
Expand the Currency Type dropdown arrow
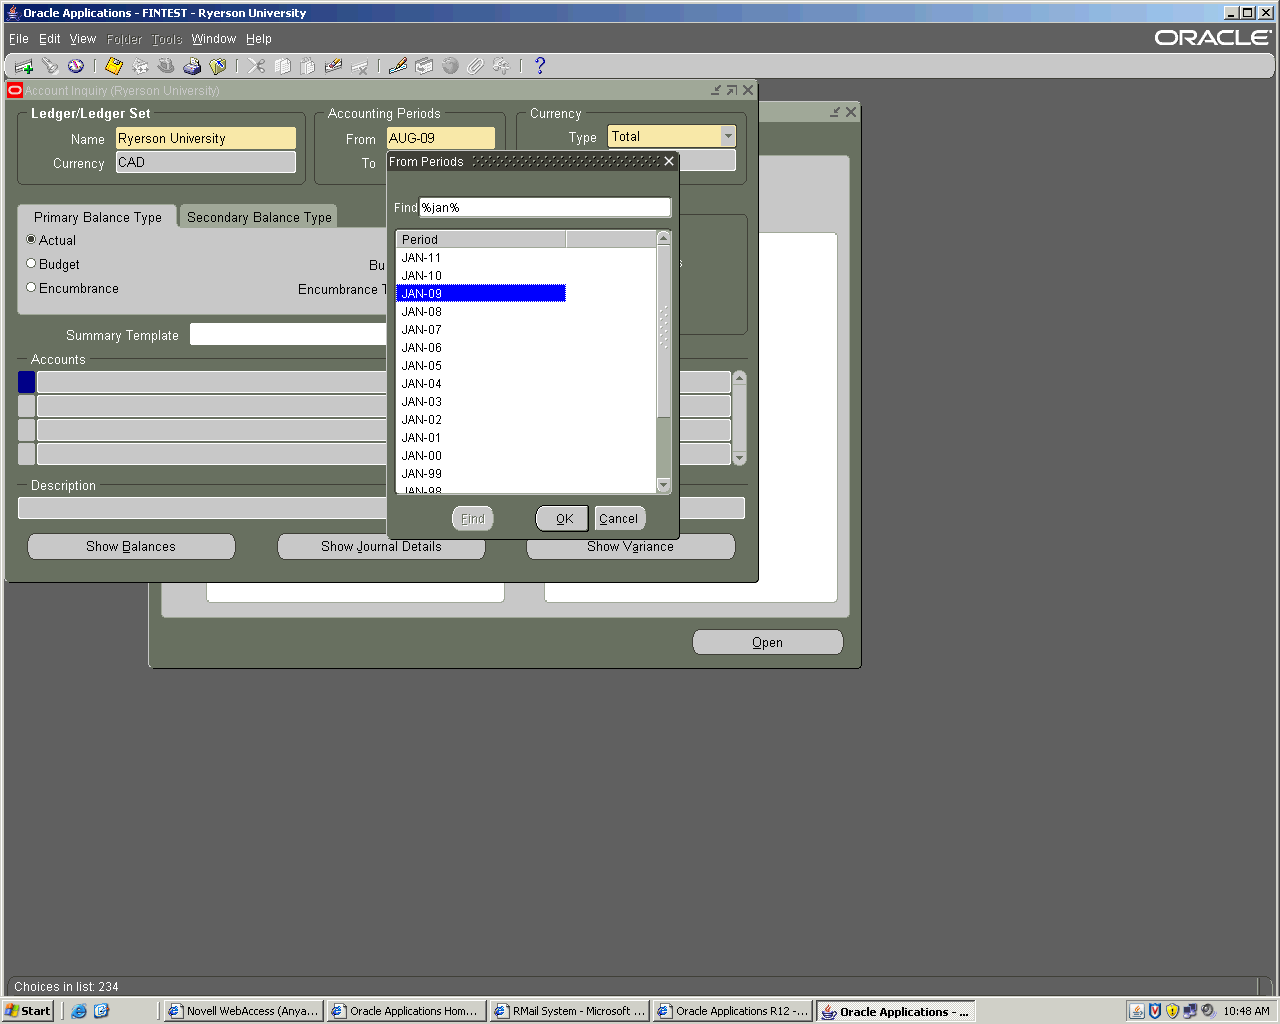tap(728, 136)
